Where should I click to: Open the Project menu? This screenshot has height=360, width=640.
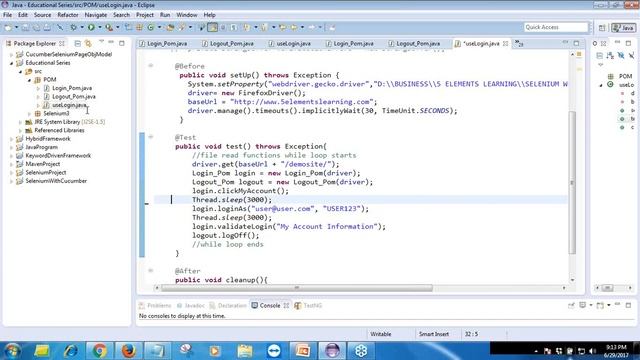tap(145, 15)
